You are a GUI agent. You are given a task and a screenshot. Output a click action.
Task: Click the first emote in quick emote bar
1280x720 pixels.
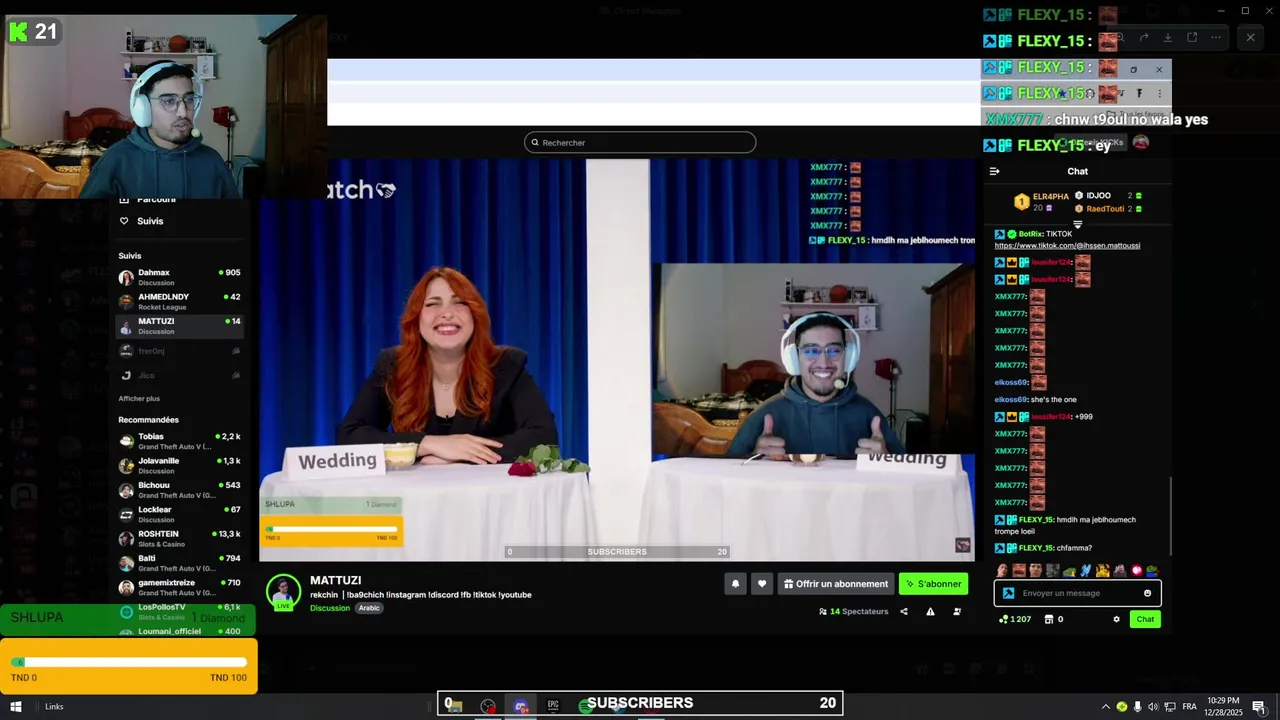[1002, 571]
